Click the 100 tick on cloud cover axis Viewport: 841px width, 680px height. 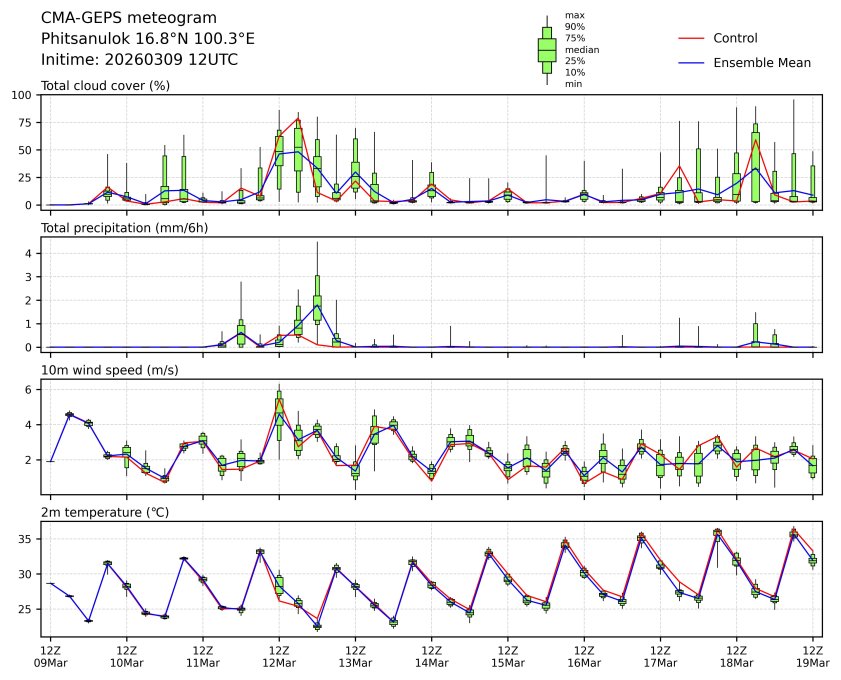pyautogui.click(x=24, y=95)
